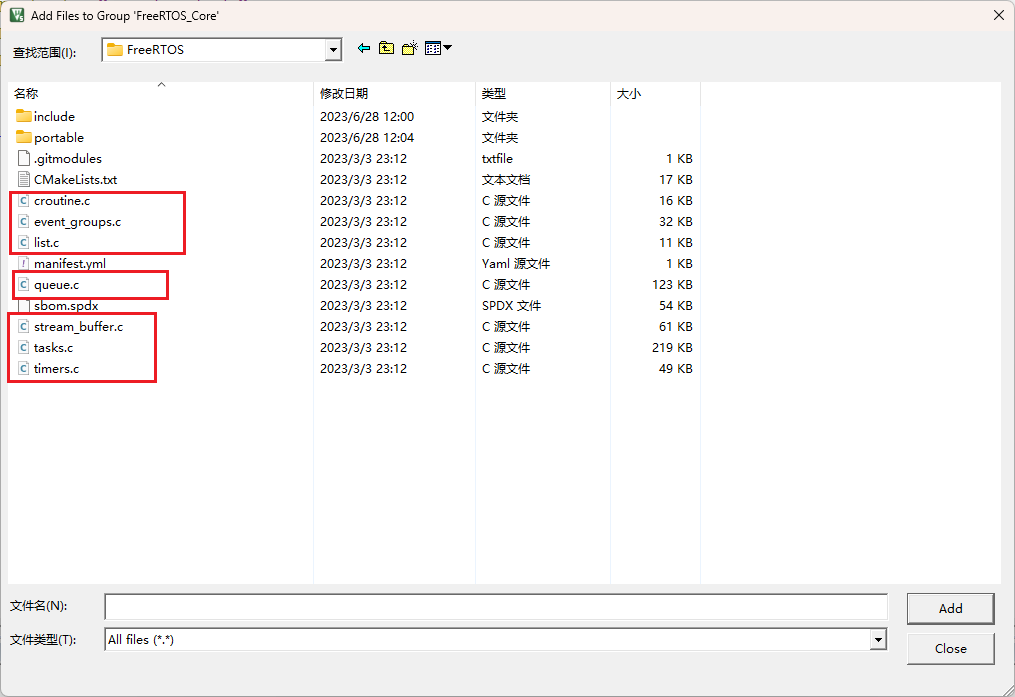The image size is (1015, 697).
Task: Select tasks.c file name
Action: [x=54, y=348]
